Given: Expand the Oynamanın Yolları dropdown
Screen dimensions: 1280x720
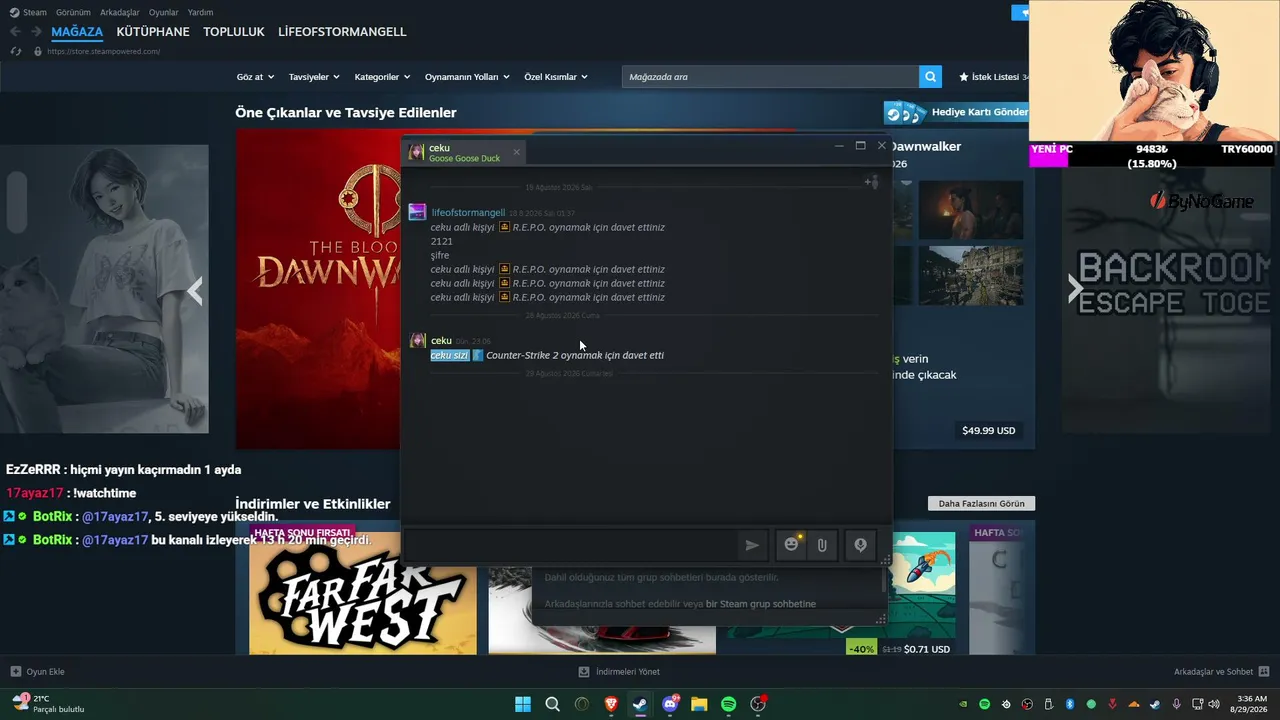Looking at the screenshot, I should (467, 77).
